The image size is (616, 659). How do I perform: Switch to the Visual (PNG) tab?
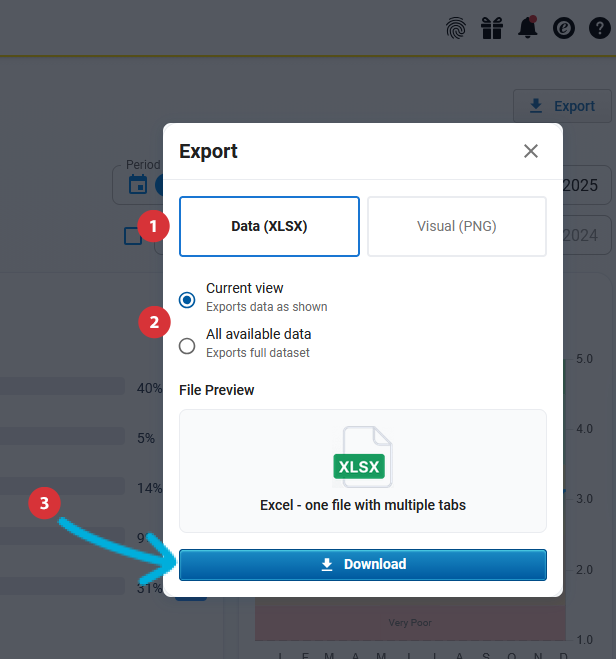(456, 226)
